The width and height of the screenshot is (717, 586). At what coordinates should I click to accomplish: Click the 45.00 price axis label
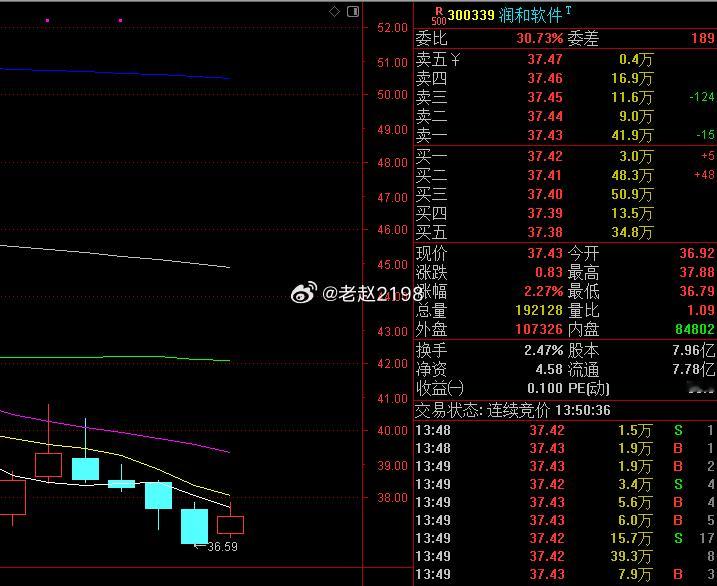(x=392, y=265)
